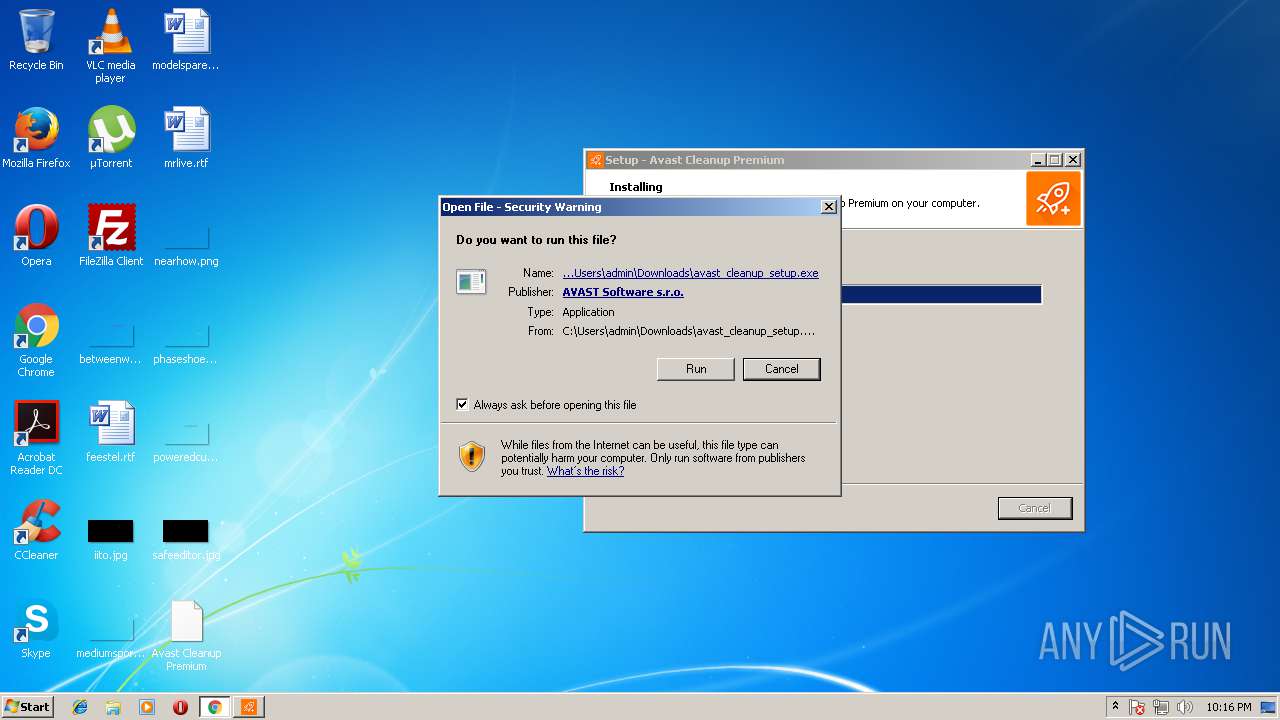The height and width of the screenshot is (720, 1280).
Task: Open Acrobat Reader DC shortcut
Action: [36, 438]
